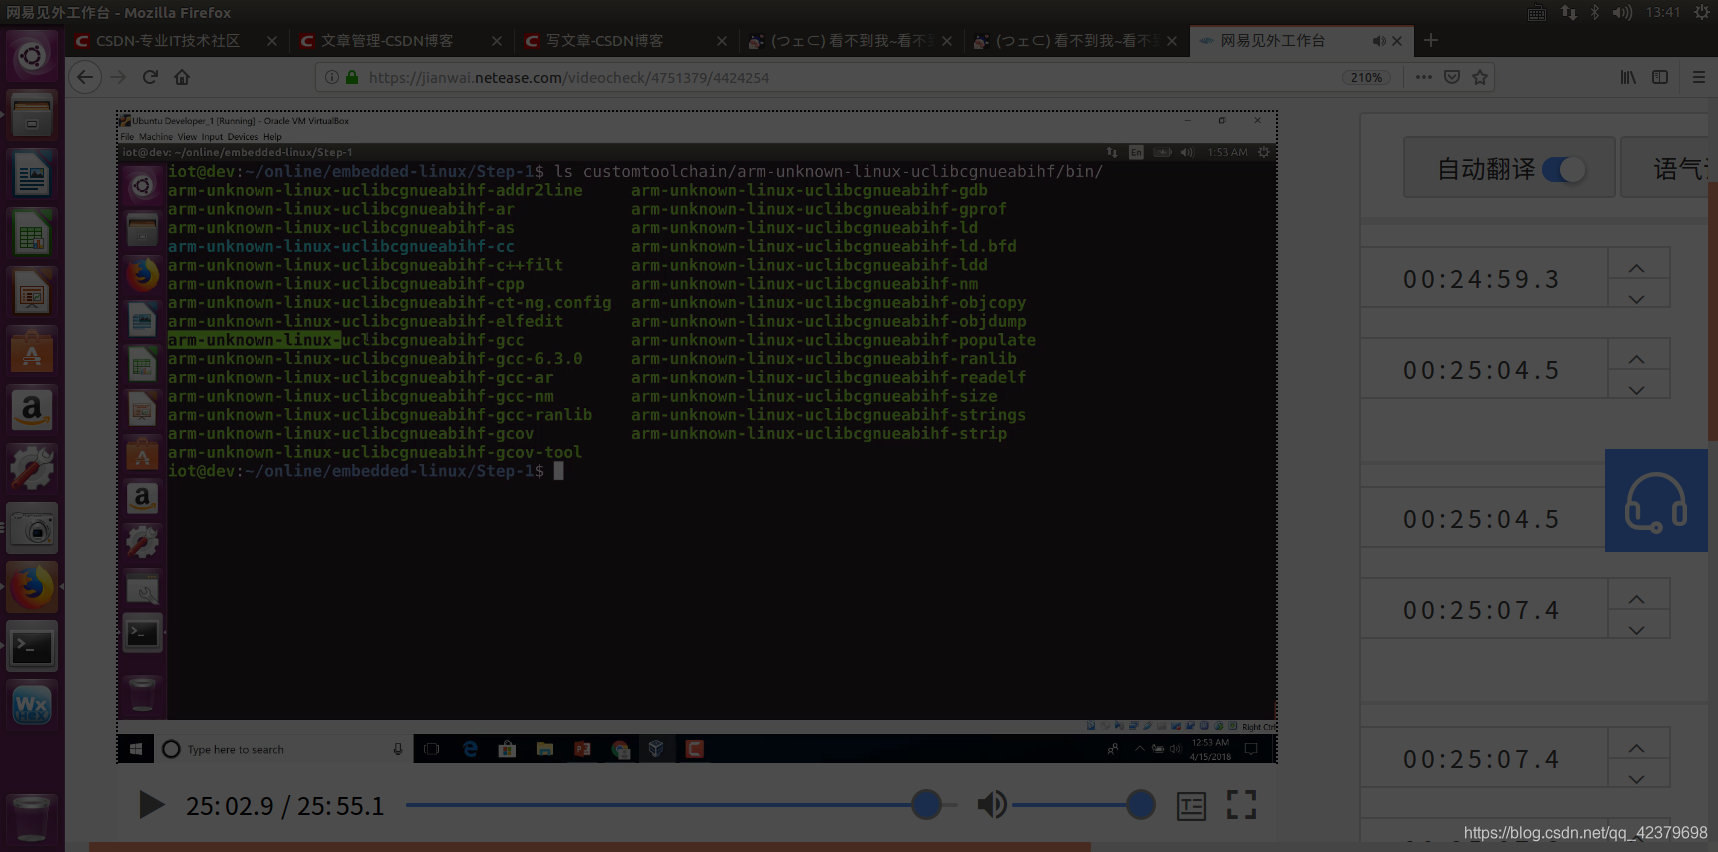Open Ubuntu Software from the launcher
This screenshot has width=1718, height=852.
[x=32, y=352]
